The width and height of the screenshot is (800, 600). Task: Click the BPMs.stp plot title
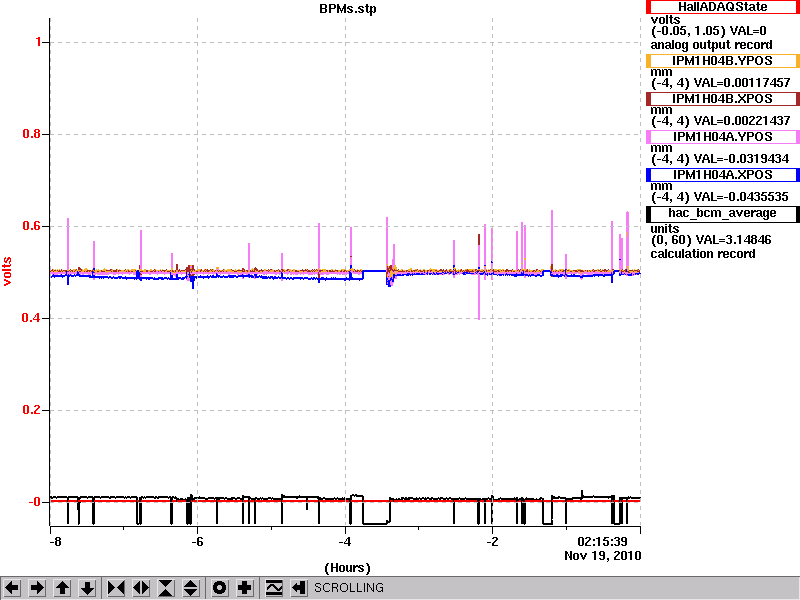[348, 9]
